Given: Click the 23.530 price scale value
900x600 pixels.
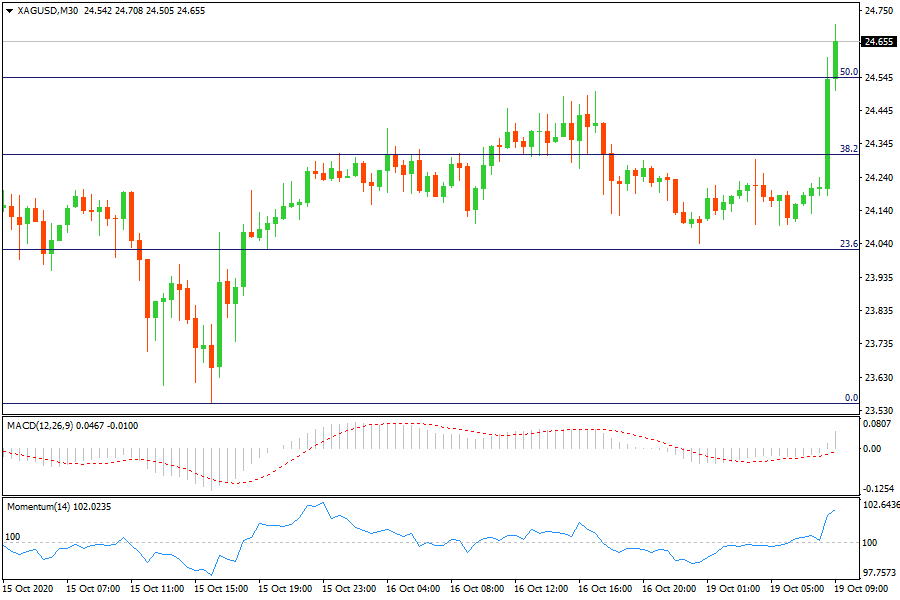Looking at the screenshot, I should (x=878, y=411).
